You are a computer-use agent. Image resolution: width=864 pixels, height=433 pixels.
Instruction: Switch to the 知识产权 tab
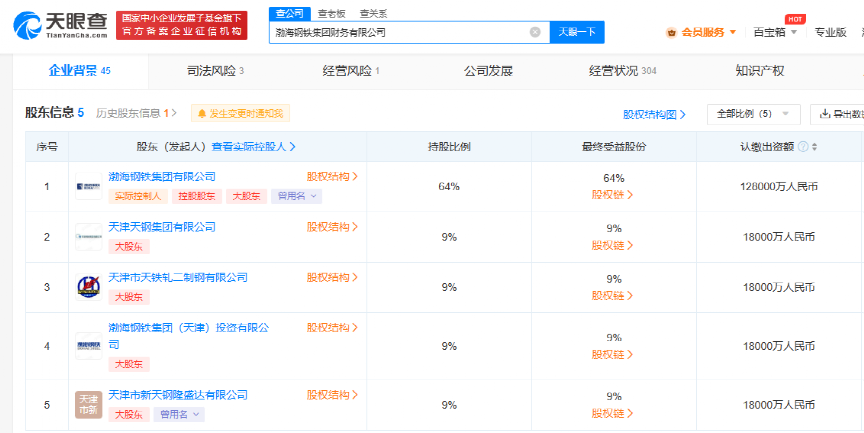(x=760, y=71)
